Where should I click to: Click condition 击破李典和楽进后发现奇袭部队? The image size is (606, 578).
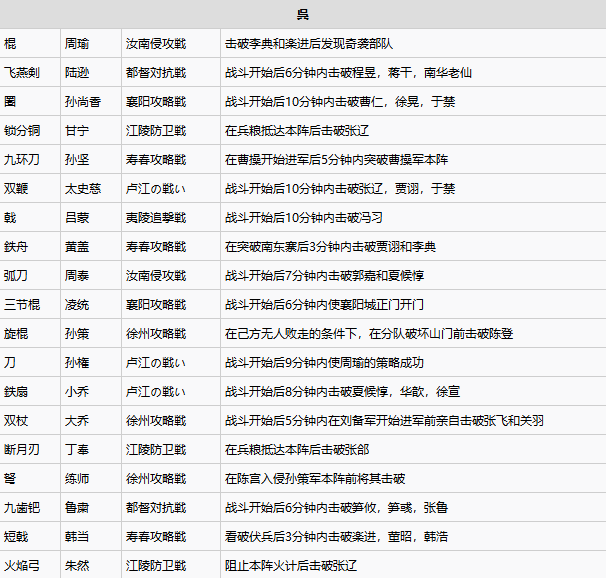[x=309, y=44]
